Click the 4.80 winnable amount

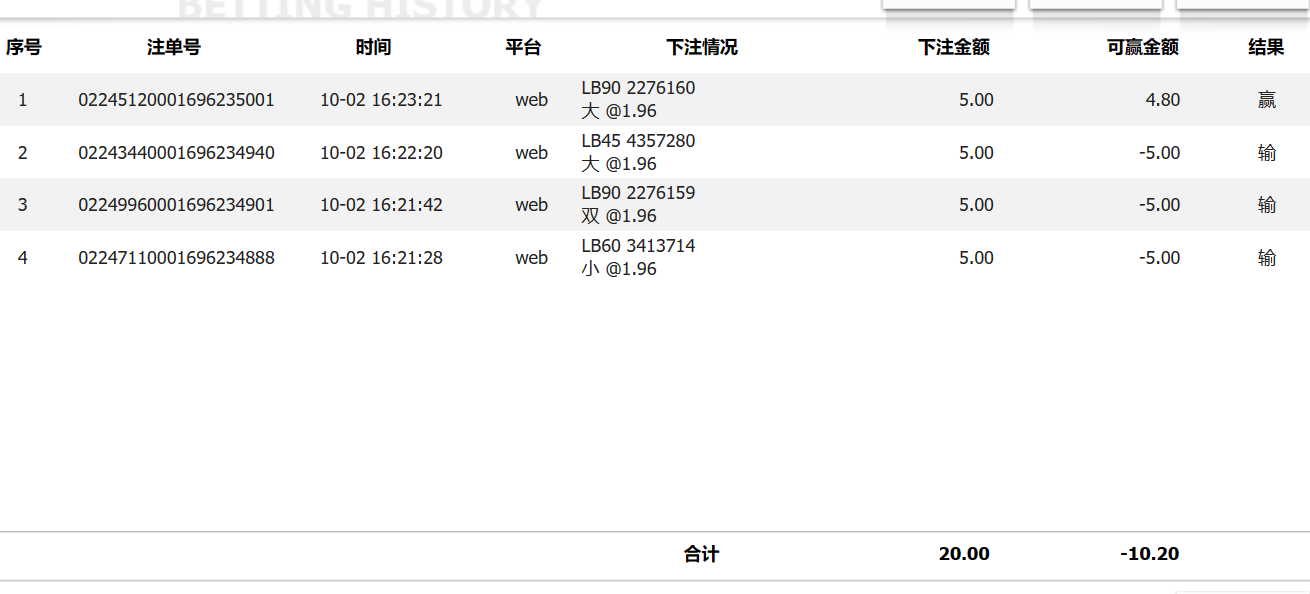click(x=1162, y=100)
